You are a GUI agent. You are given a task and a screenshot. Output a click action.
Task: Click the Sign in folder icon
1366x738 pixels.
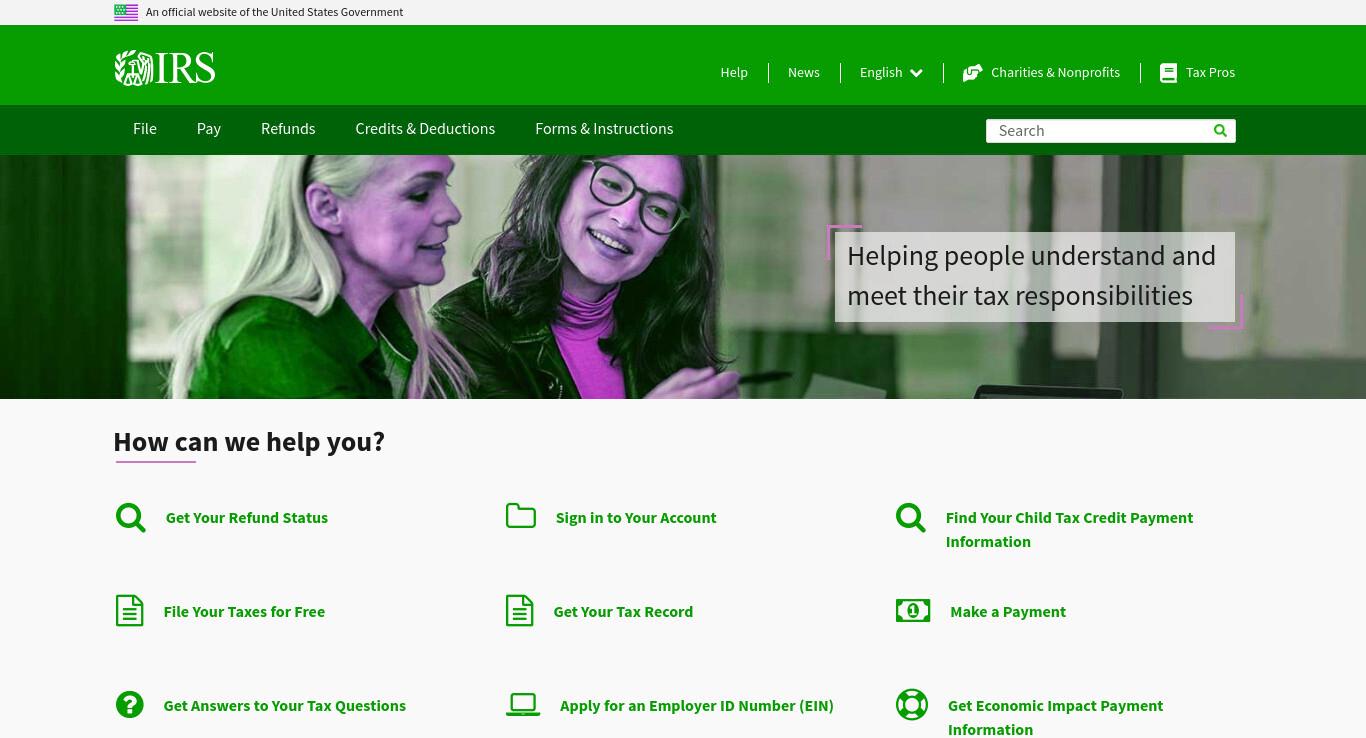tap(521, 516)
